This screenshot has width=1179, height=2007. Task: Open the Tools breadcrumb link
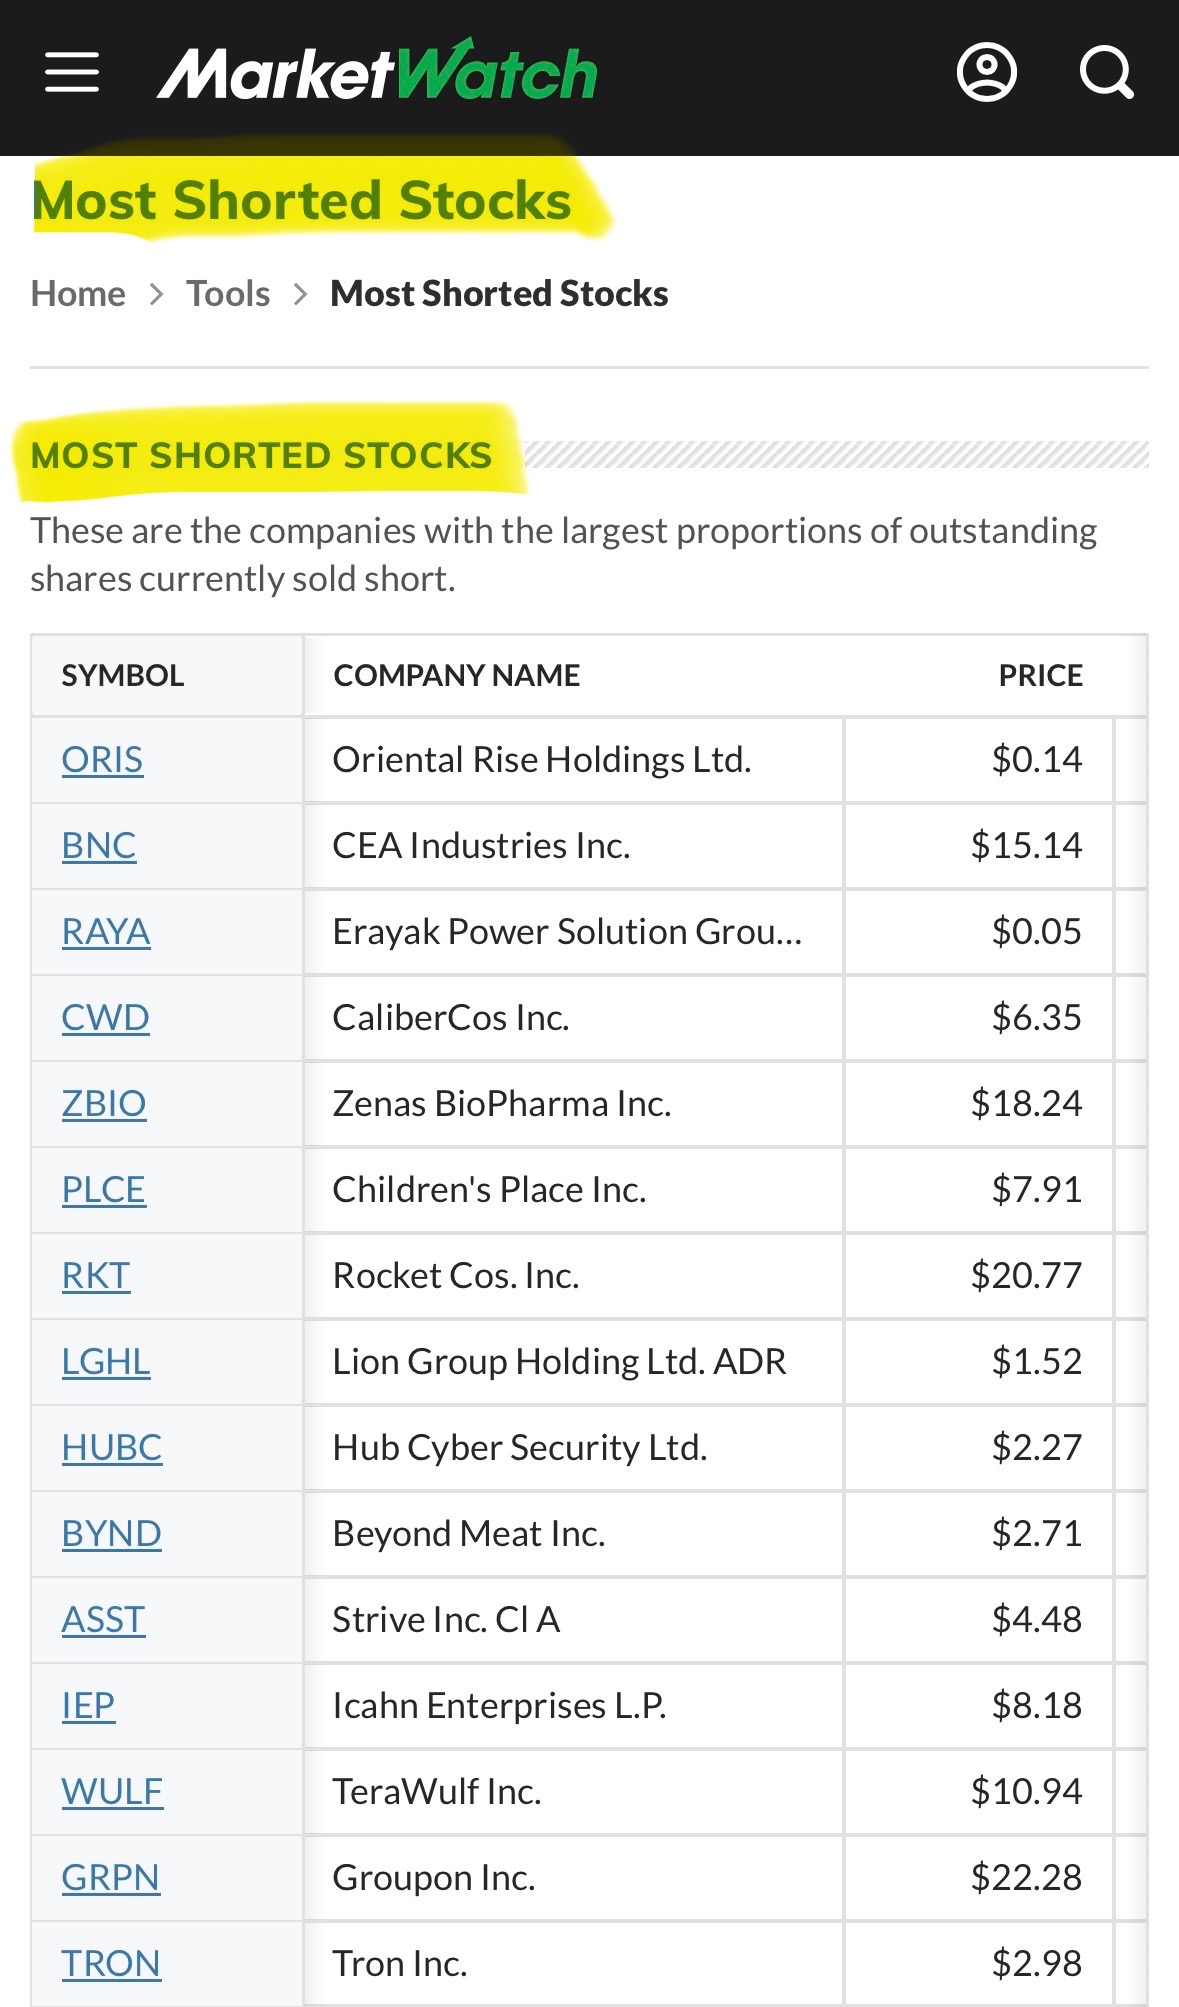[x=228, y=294]
